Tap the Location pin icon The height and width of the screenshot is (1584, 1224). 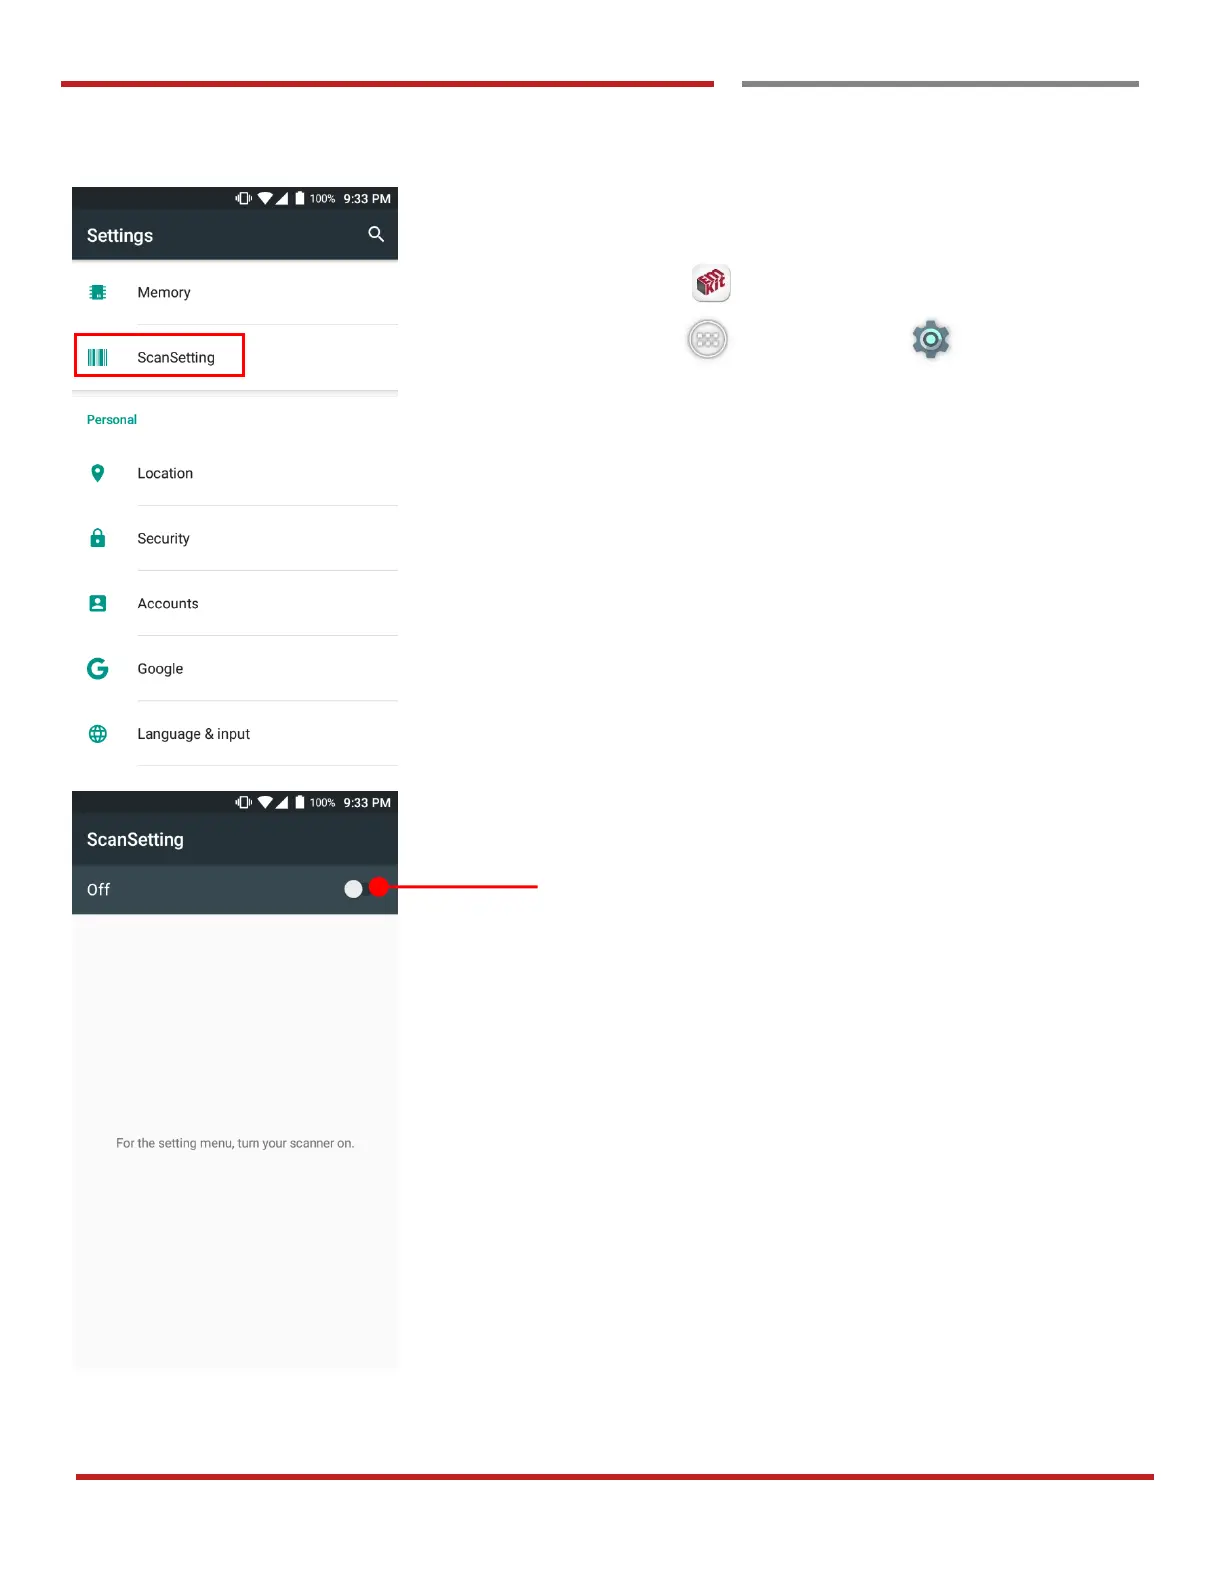[98, 473]
